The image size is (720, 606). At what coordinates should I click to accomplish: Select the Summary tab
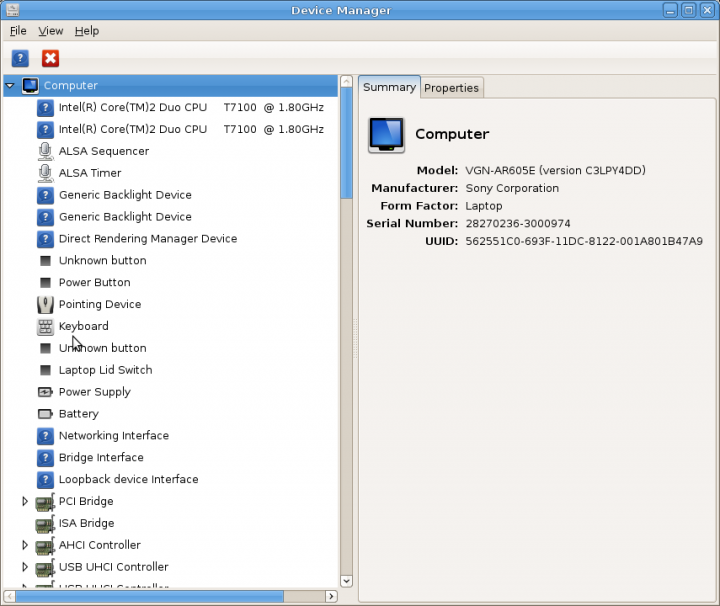[389, 87]
